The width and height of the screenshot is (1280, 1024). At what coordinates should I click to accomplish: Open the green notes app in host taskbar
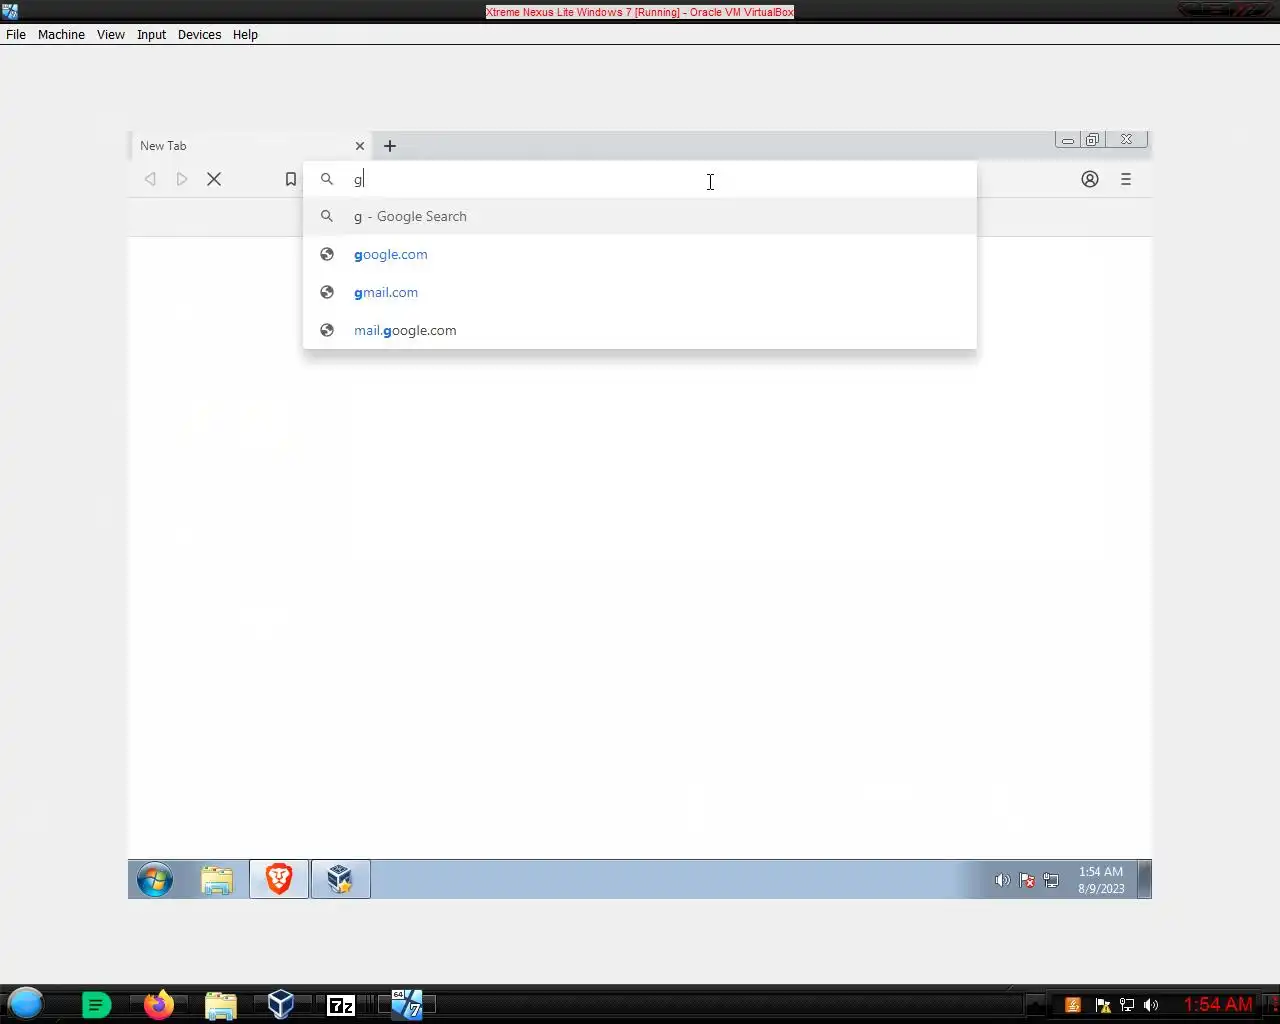tap(96, 1005)
